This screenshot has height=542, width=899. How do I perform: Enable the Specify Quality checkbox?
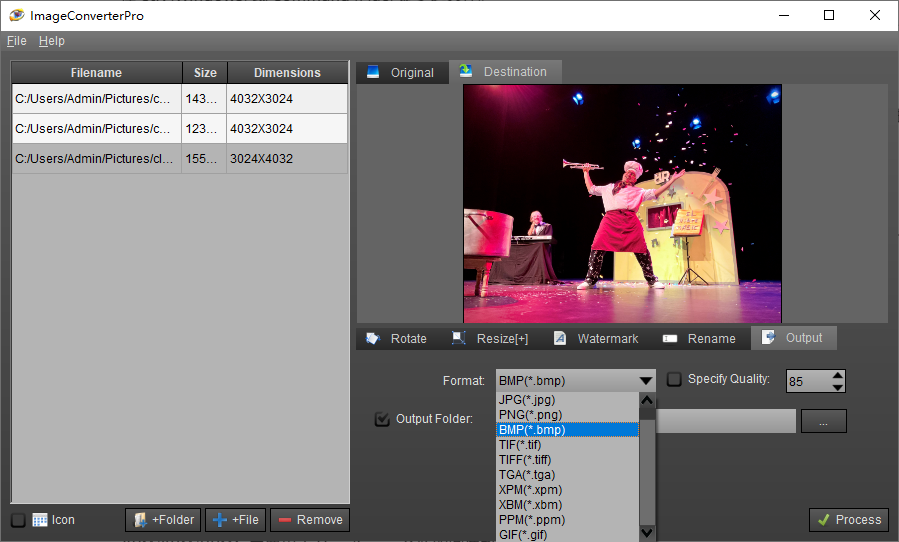click(x=674, y=379)
